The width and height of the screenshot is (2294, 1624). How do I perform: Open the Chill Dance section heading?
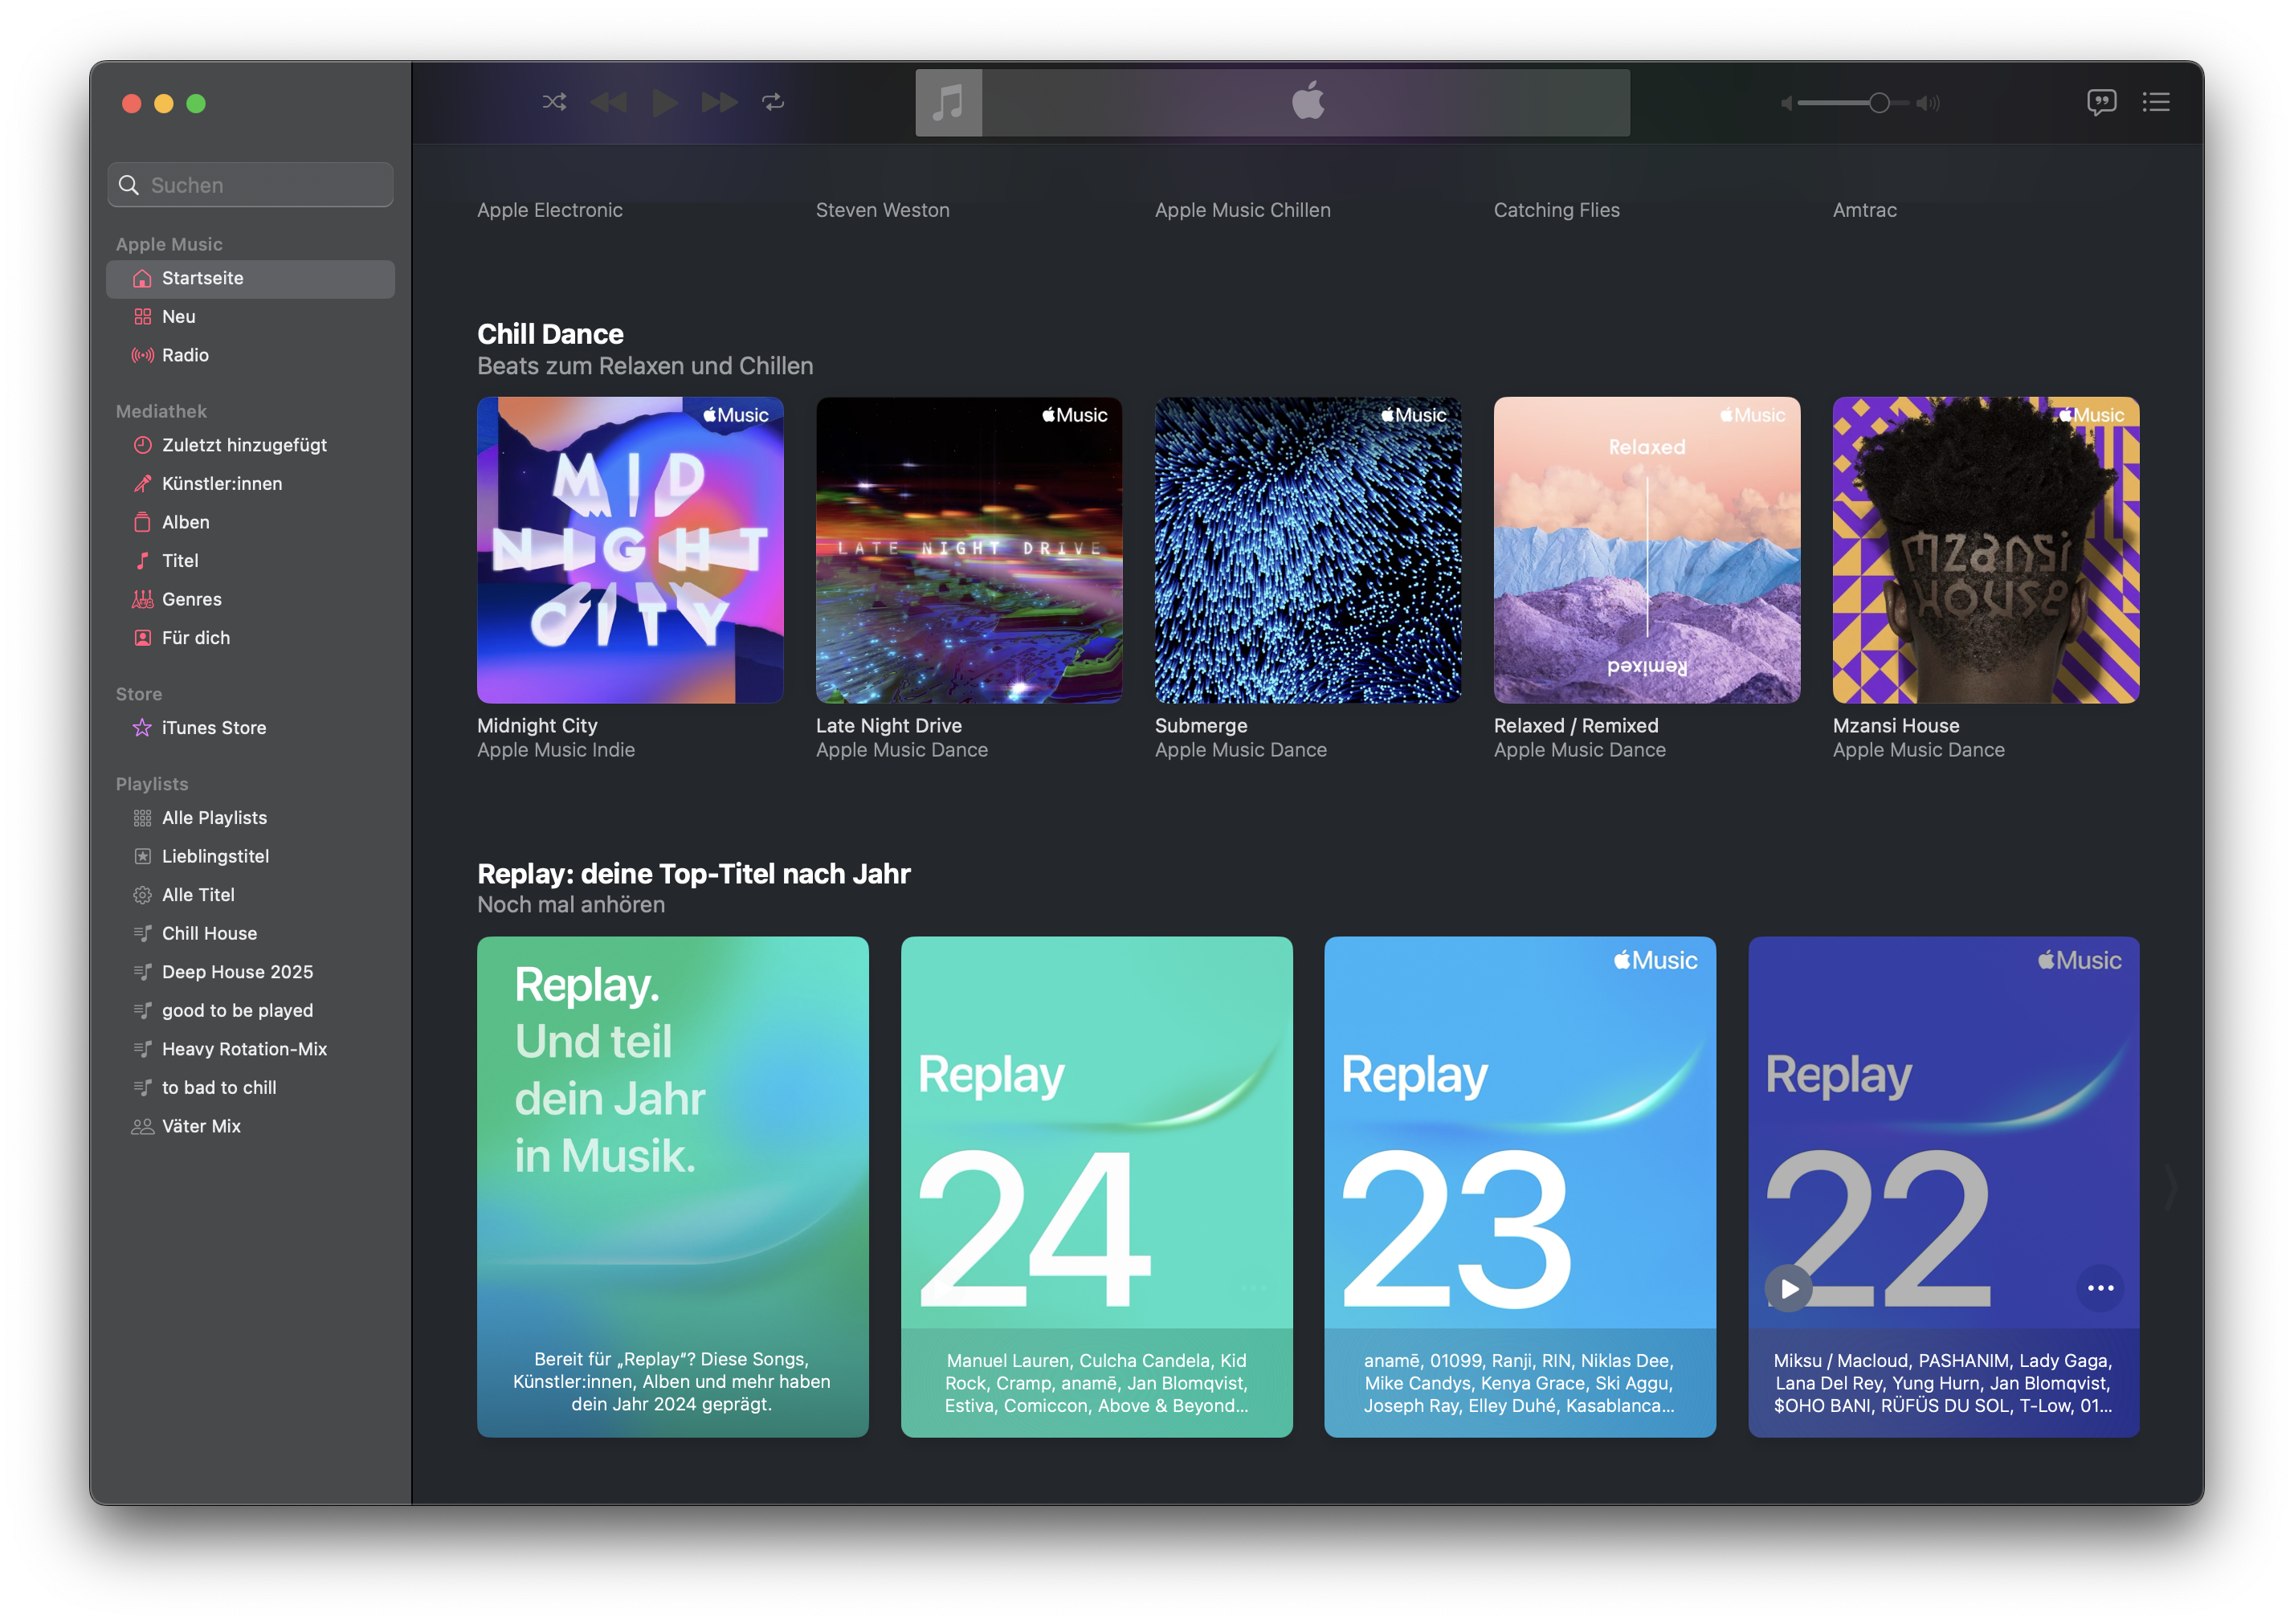tap(550, 334)
